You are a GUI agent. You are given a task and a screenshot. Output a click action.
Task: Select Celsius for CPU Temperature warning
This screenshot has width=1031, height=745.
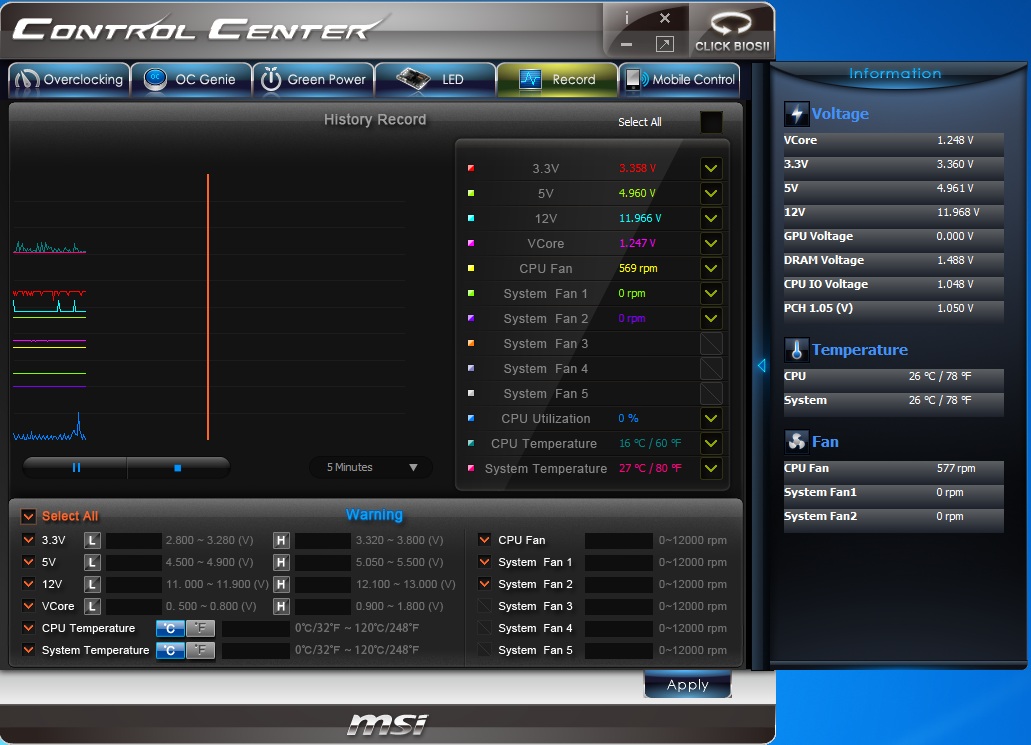[x=170, y=628]
